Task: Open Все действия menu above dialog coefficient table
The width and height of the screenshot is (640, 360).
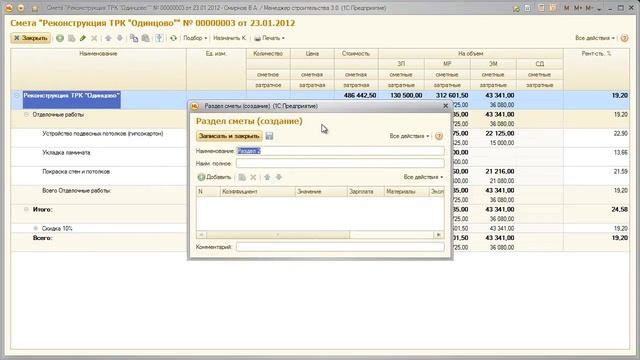Action: (423, 177)
